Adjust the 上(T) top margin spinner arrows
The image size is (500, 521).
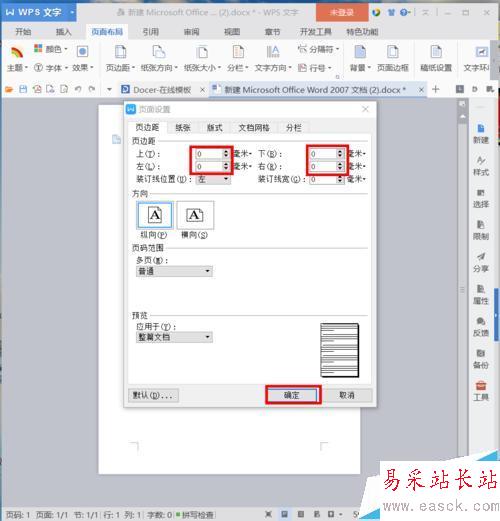pos(226,154)
